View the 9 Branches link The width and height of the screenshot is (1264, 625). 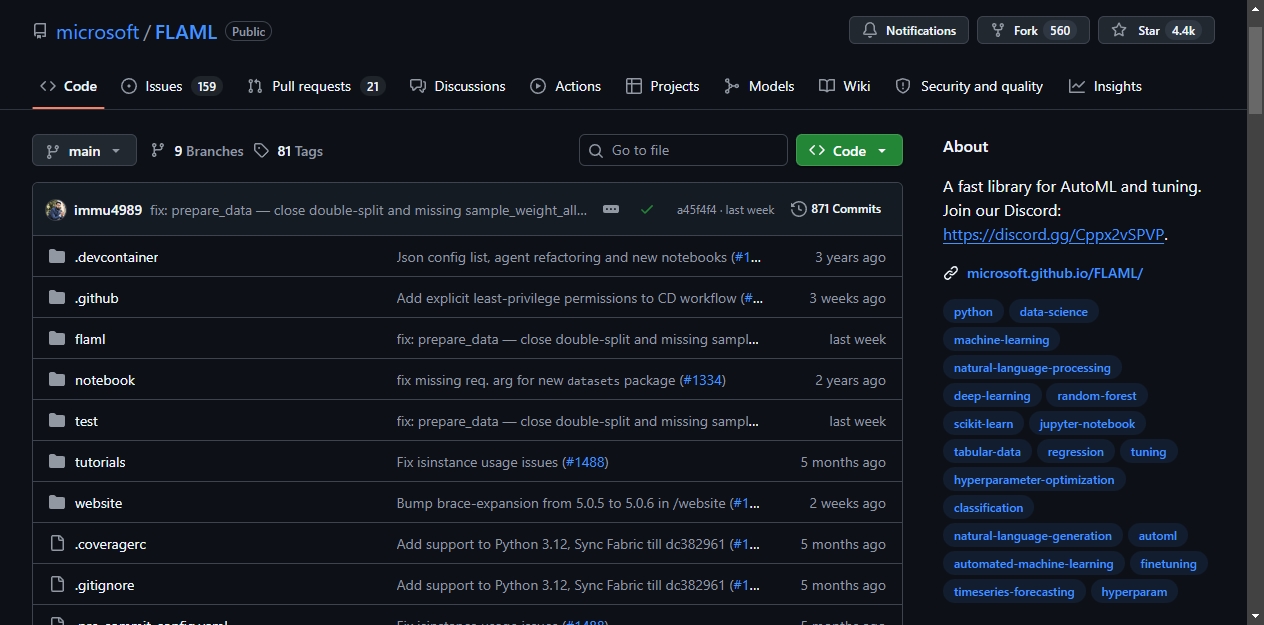tap(197, 151)
